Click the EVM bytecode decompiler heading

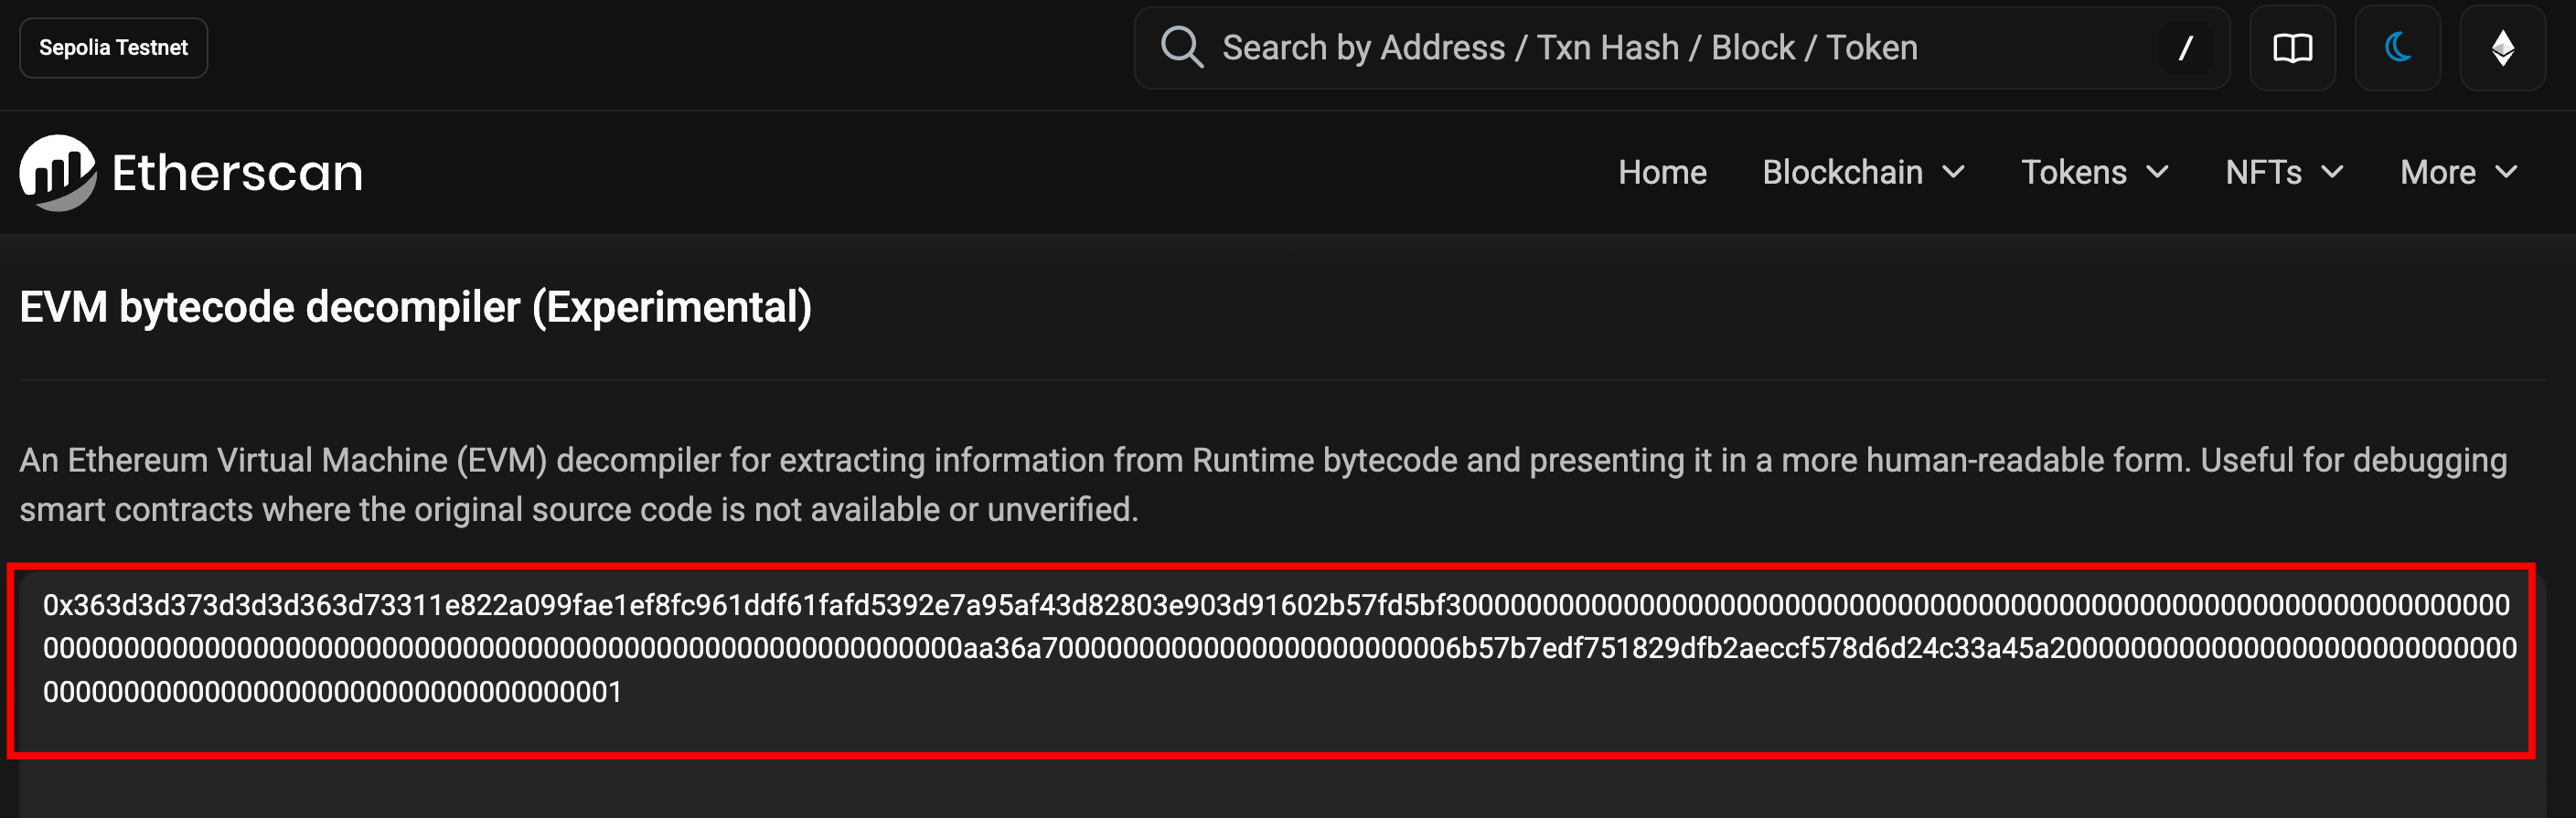[x=416, y=307]
